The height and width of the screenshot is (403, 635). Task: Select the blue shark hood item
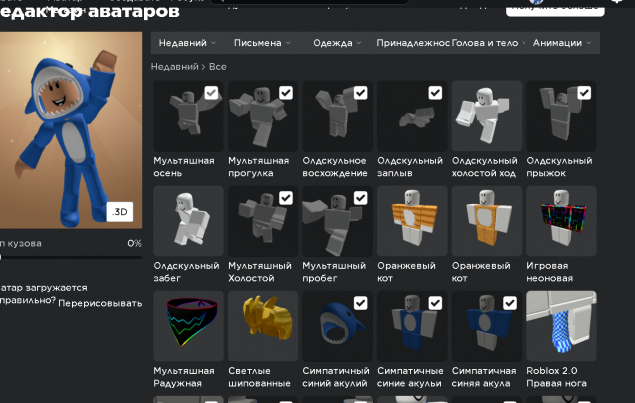click(x=337, y=326)
